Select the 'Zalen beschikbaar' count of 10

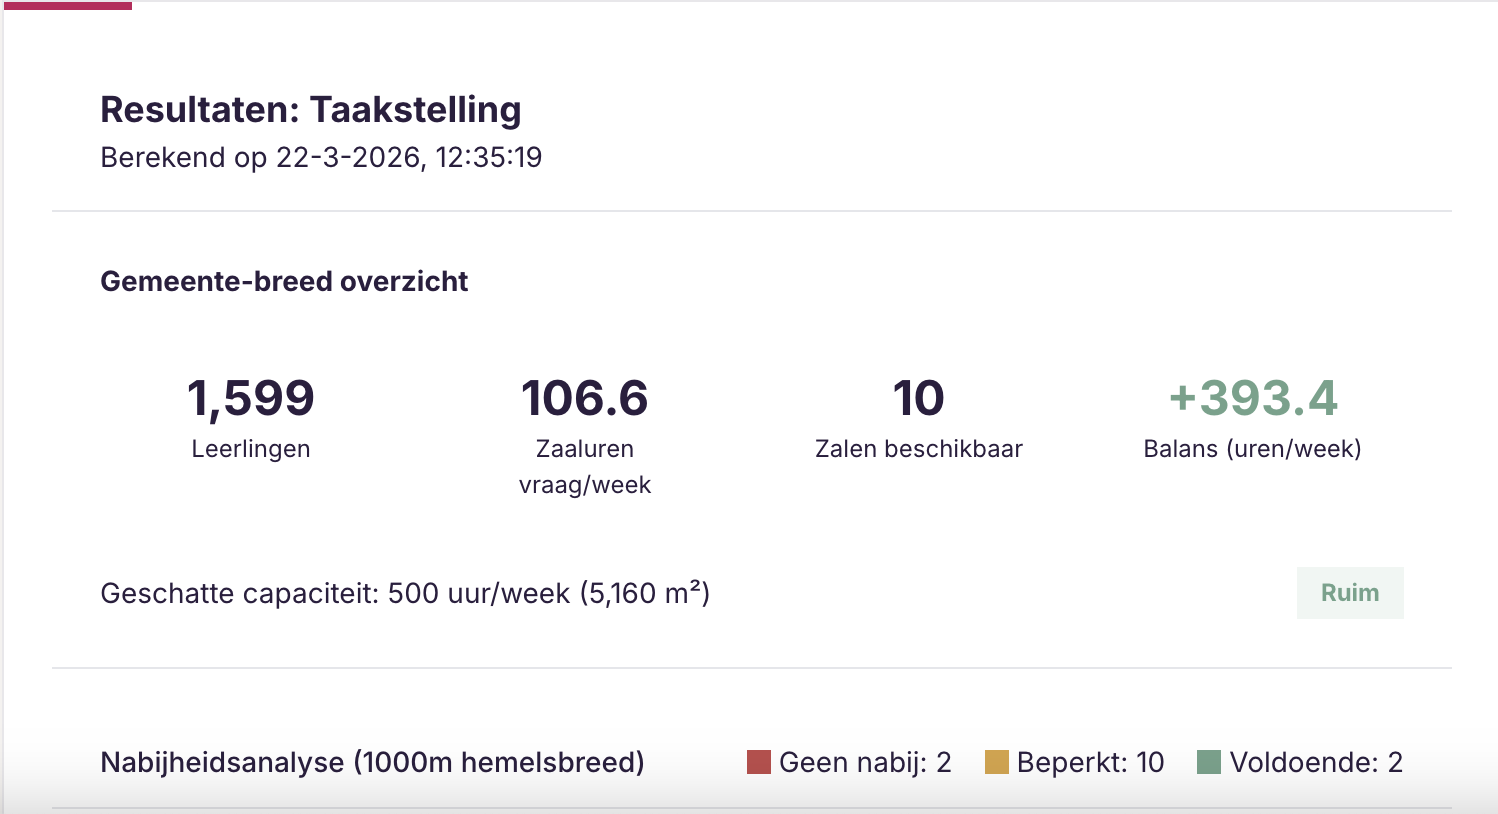[x=918, y=397]
